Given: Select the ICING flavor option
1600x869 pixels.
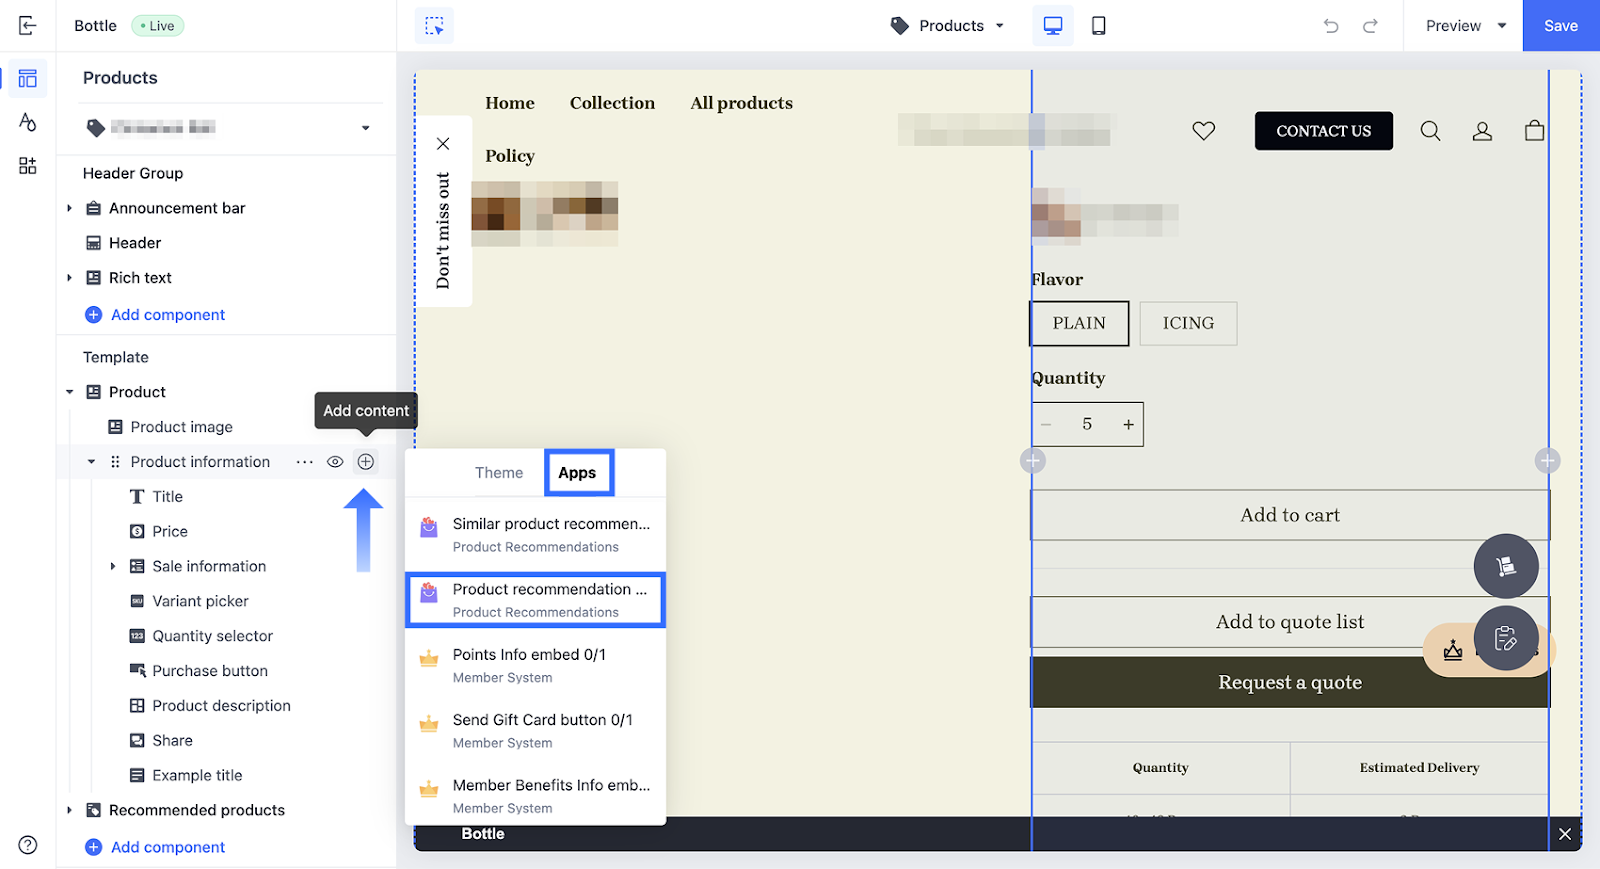Looking at the screenshot, I should coord(1188,324).
